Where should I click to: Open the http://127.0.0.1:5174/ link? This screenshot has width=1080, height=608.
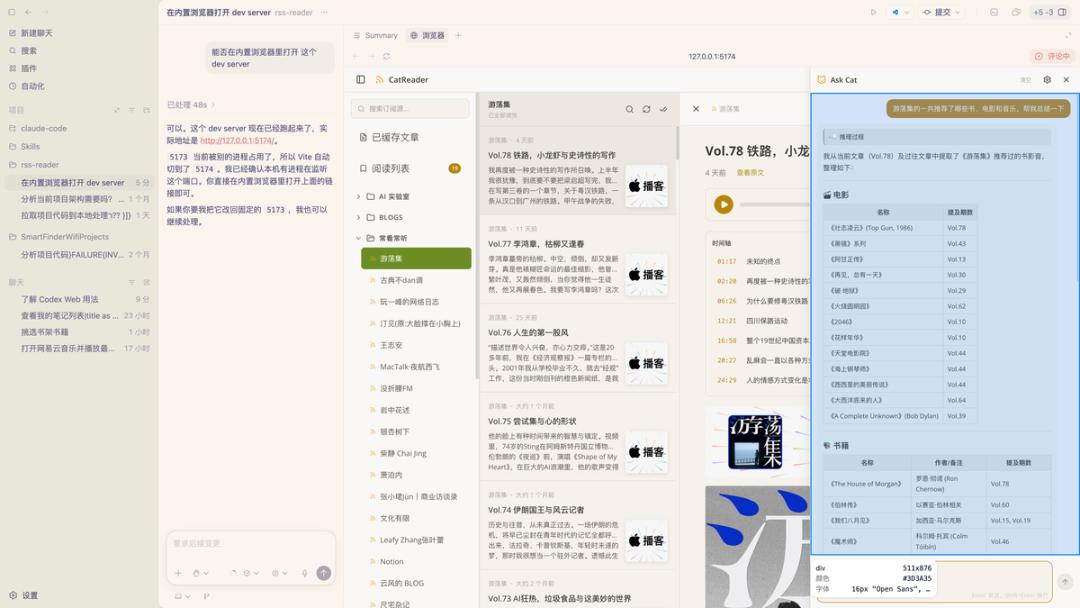click(x=238, y=140)
